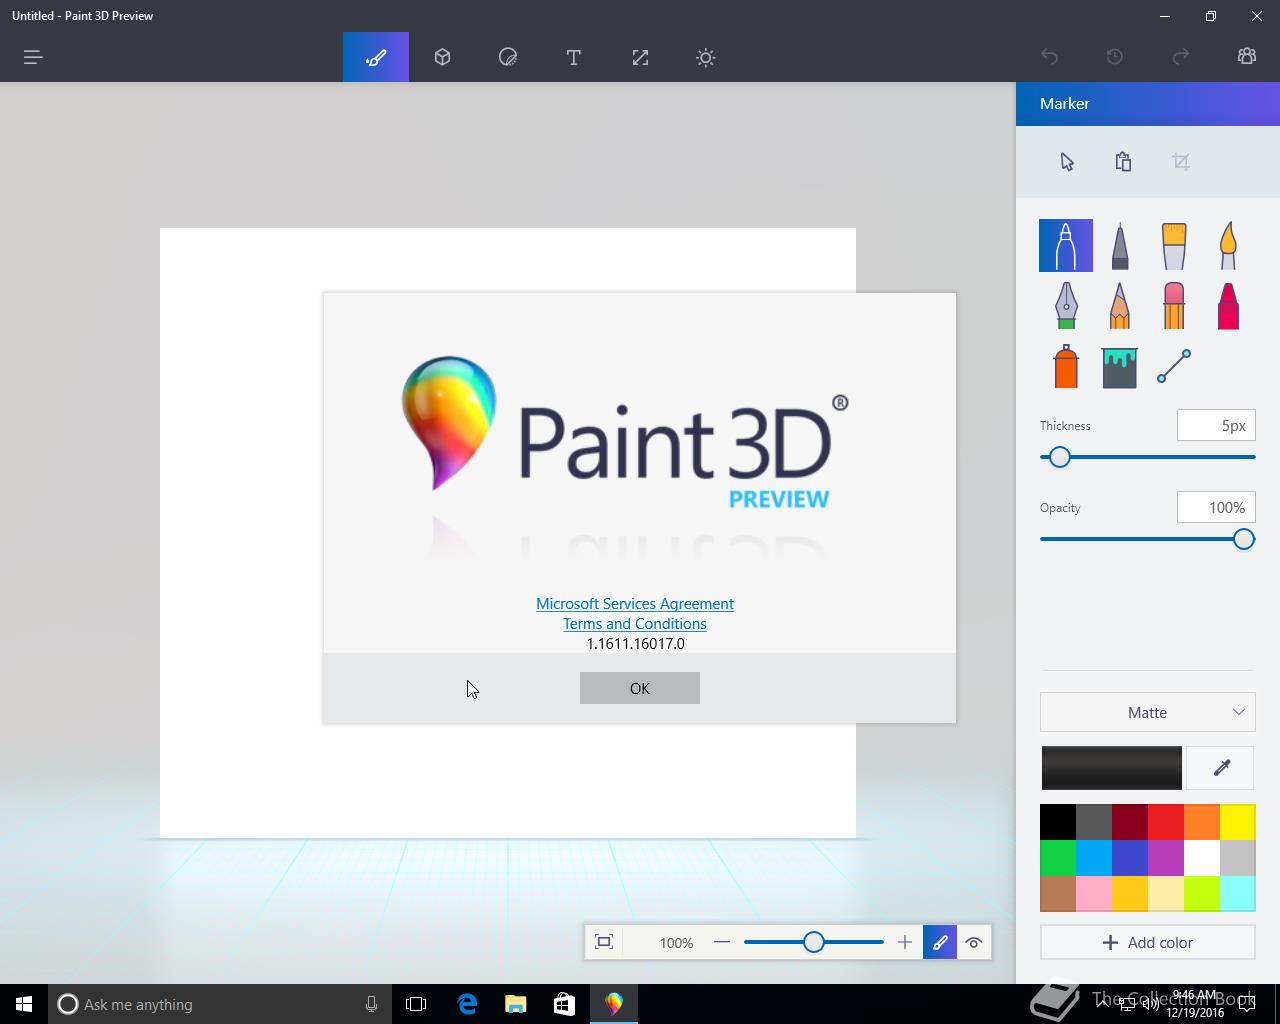Open the Effects lighting tab
The height and width of the screenshot is (1024, 1280).
[x=706, y=57]
